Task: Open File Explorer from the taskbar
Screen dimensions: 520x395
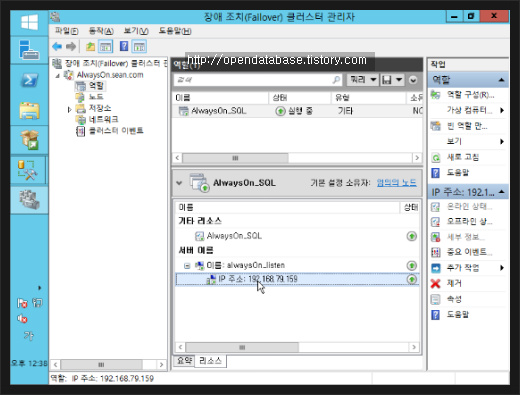Action: (29, 110)
